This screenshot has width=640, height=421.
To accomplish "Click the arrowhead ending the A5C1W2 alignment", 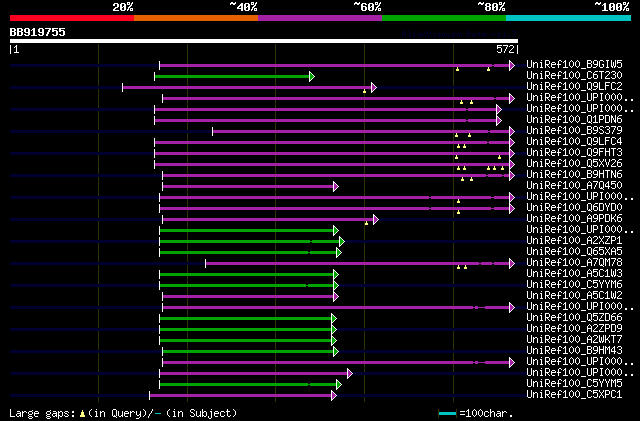I will pyautogui.click(x=336, y=297).
